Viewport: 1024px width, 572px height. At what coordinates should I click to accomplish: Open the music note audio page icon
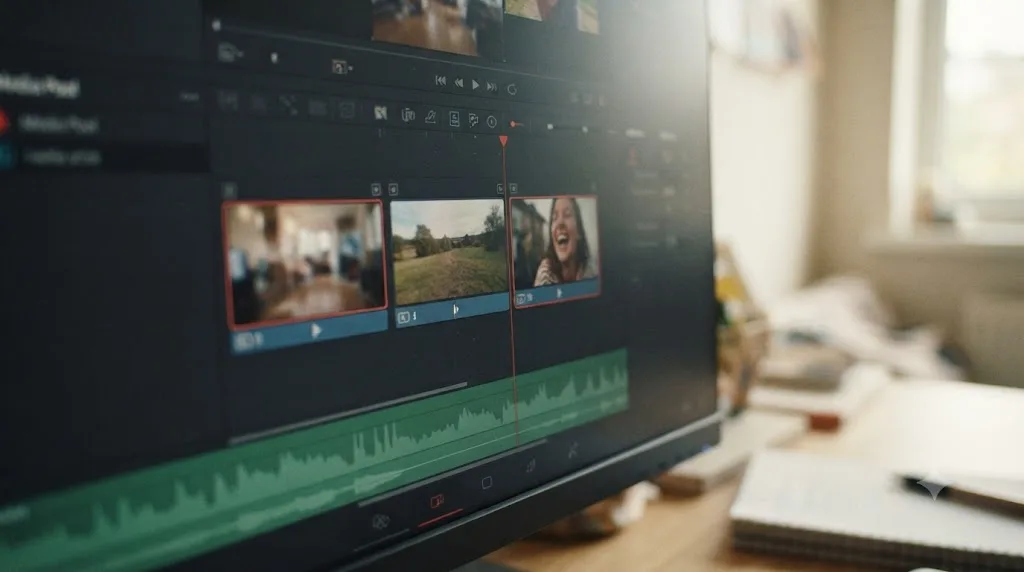coord(531,465)
